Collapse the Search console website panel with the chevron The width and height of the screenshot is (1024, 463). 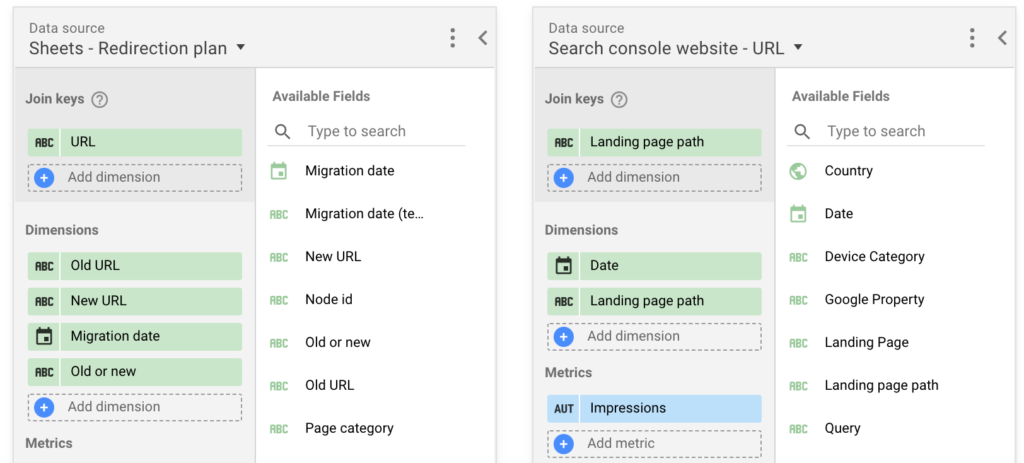(1002, 38)
